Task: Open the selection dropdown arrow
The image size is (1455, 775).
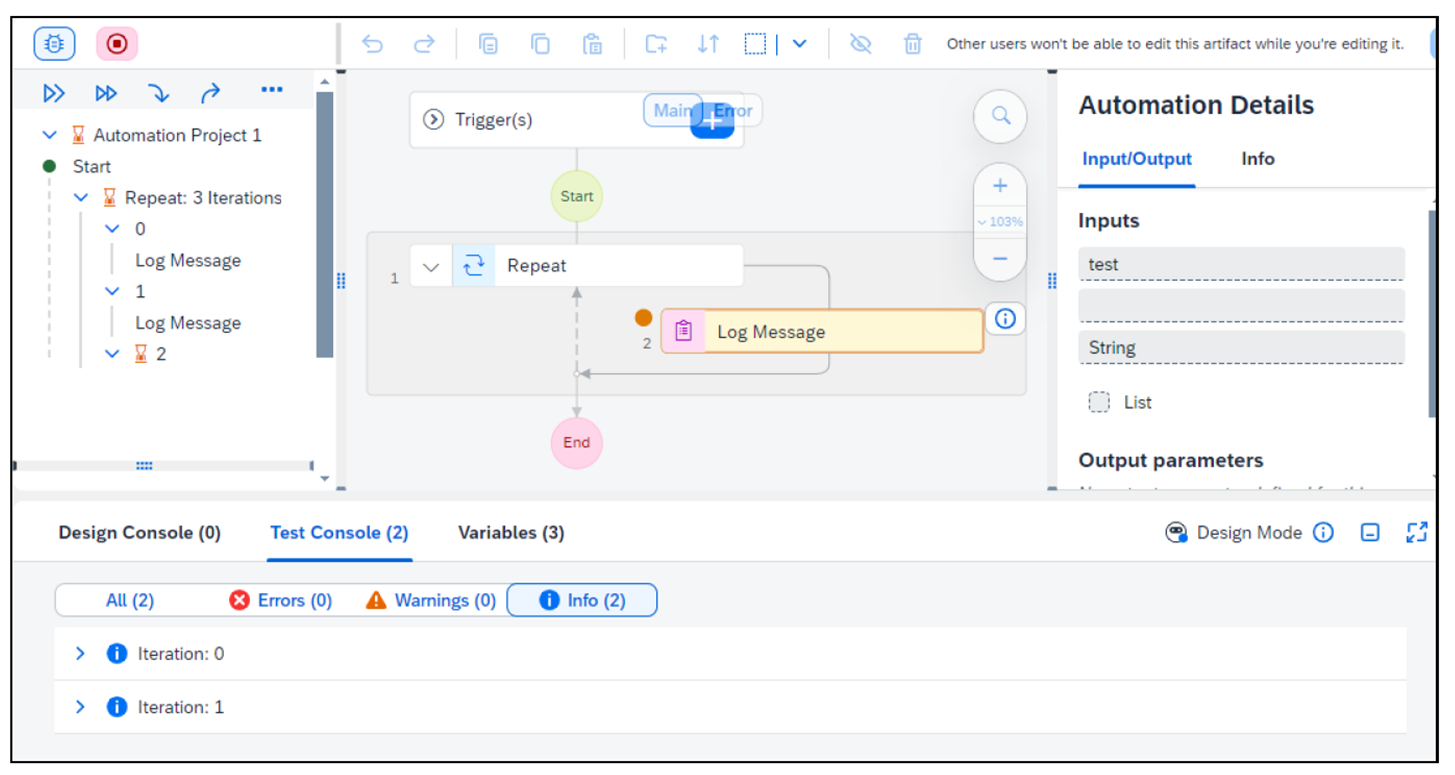Action: (x=799, y=44)
